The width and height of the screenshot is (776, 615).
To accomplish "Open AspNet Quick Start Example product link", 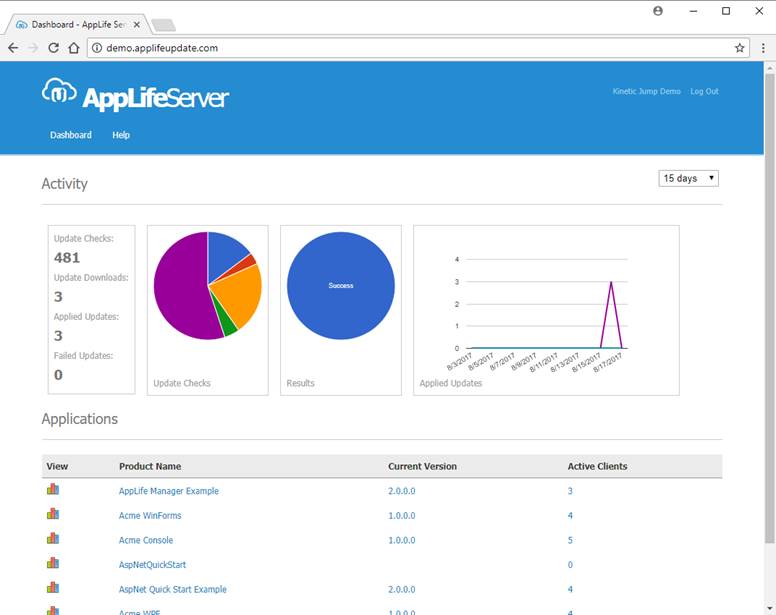I will tap(173, 589).
